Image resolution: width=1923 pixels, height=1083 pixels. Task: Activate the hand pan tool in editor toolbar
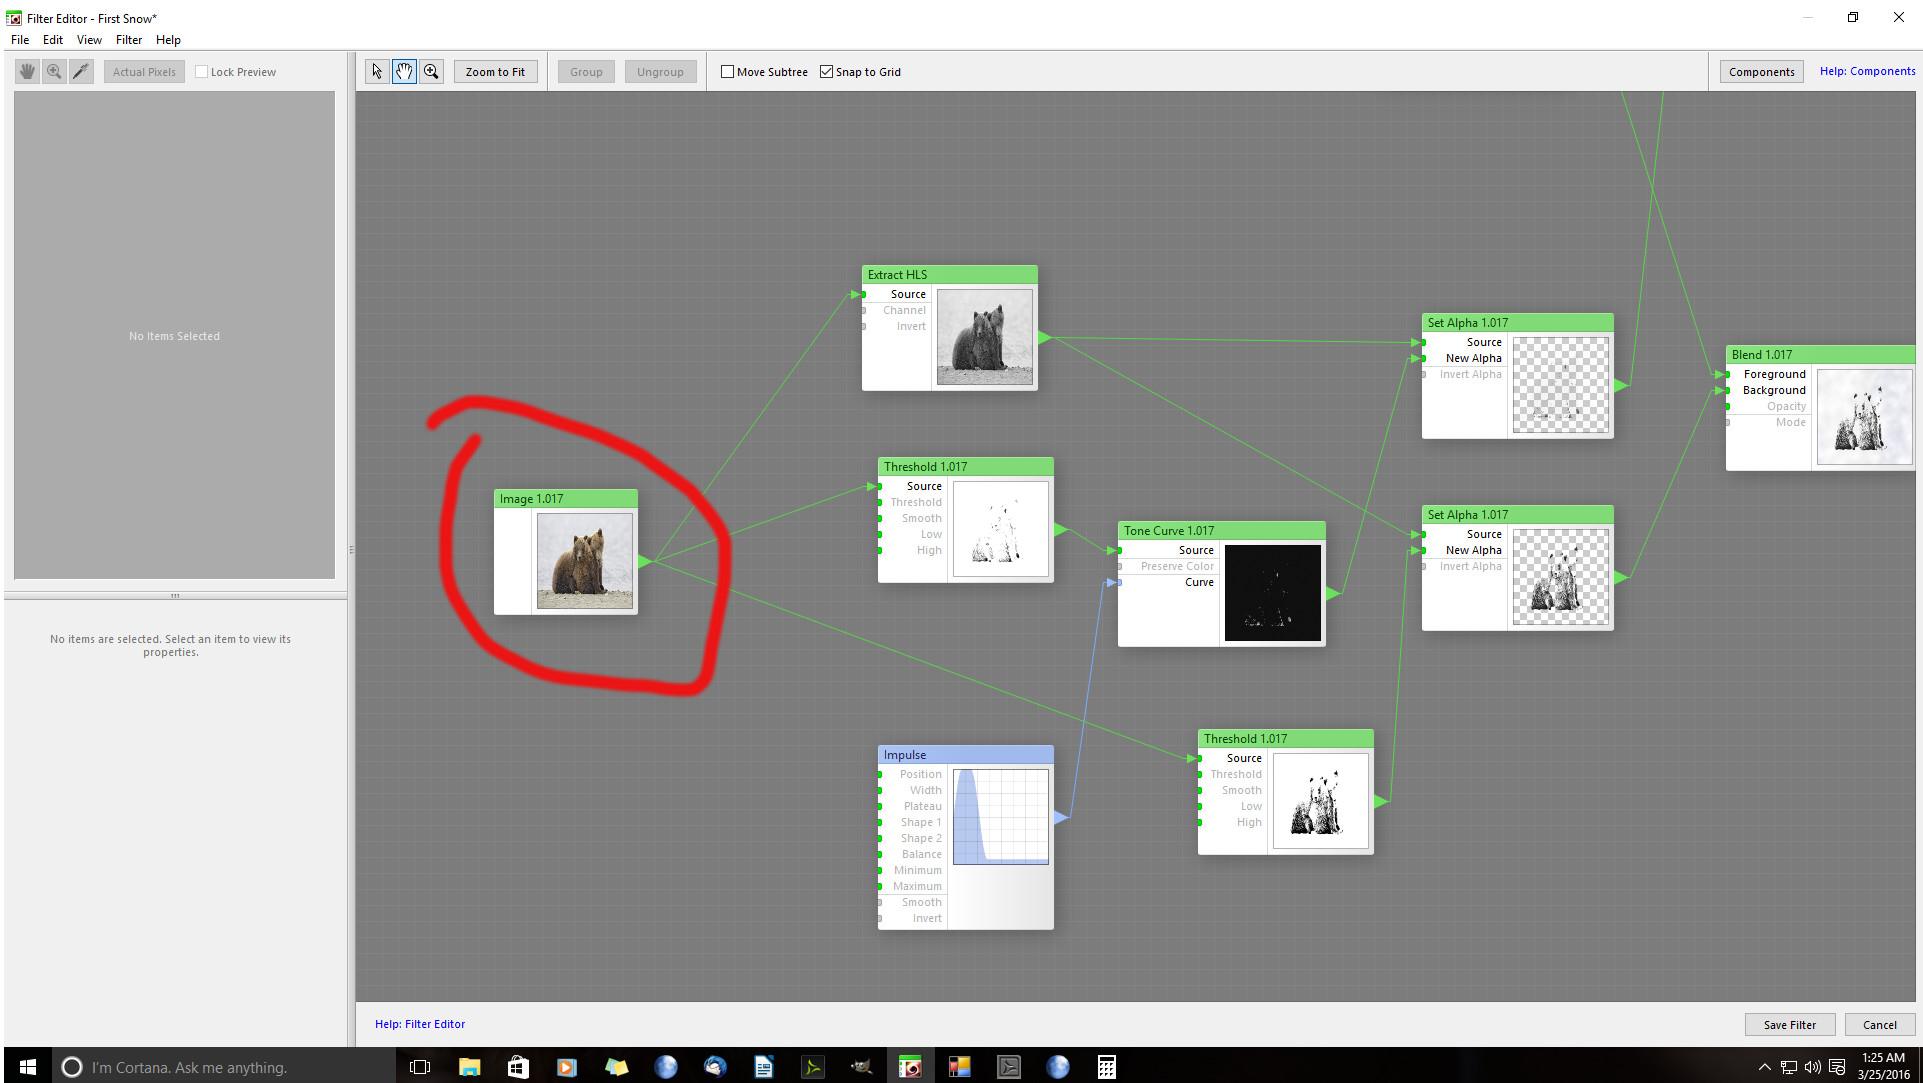(404, 72)
